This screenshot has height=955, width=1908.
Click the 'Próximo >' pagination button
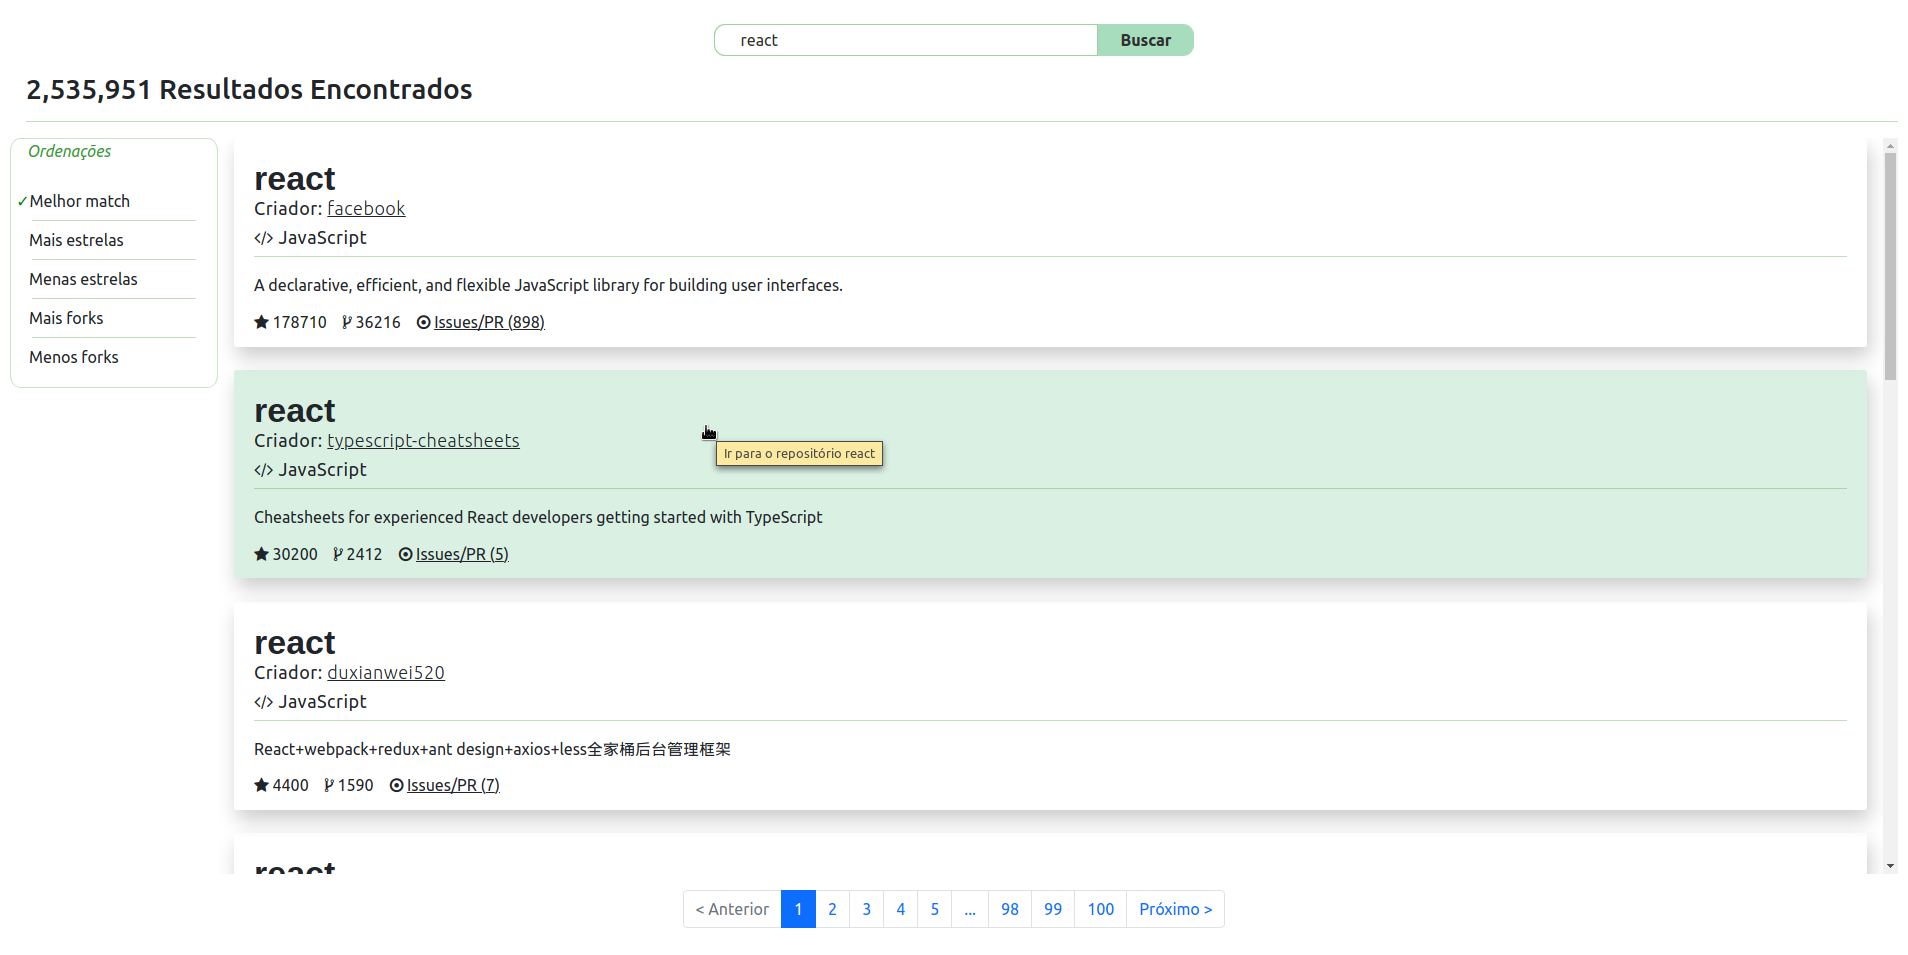(x=1175, y=909)
